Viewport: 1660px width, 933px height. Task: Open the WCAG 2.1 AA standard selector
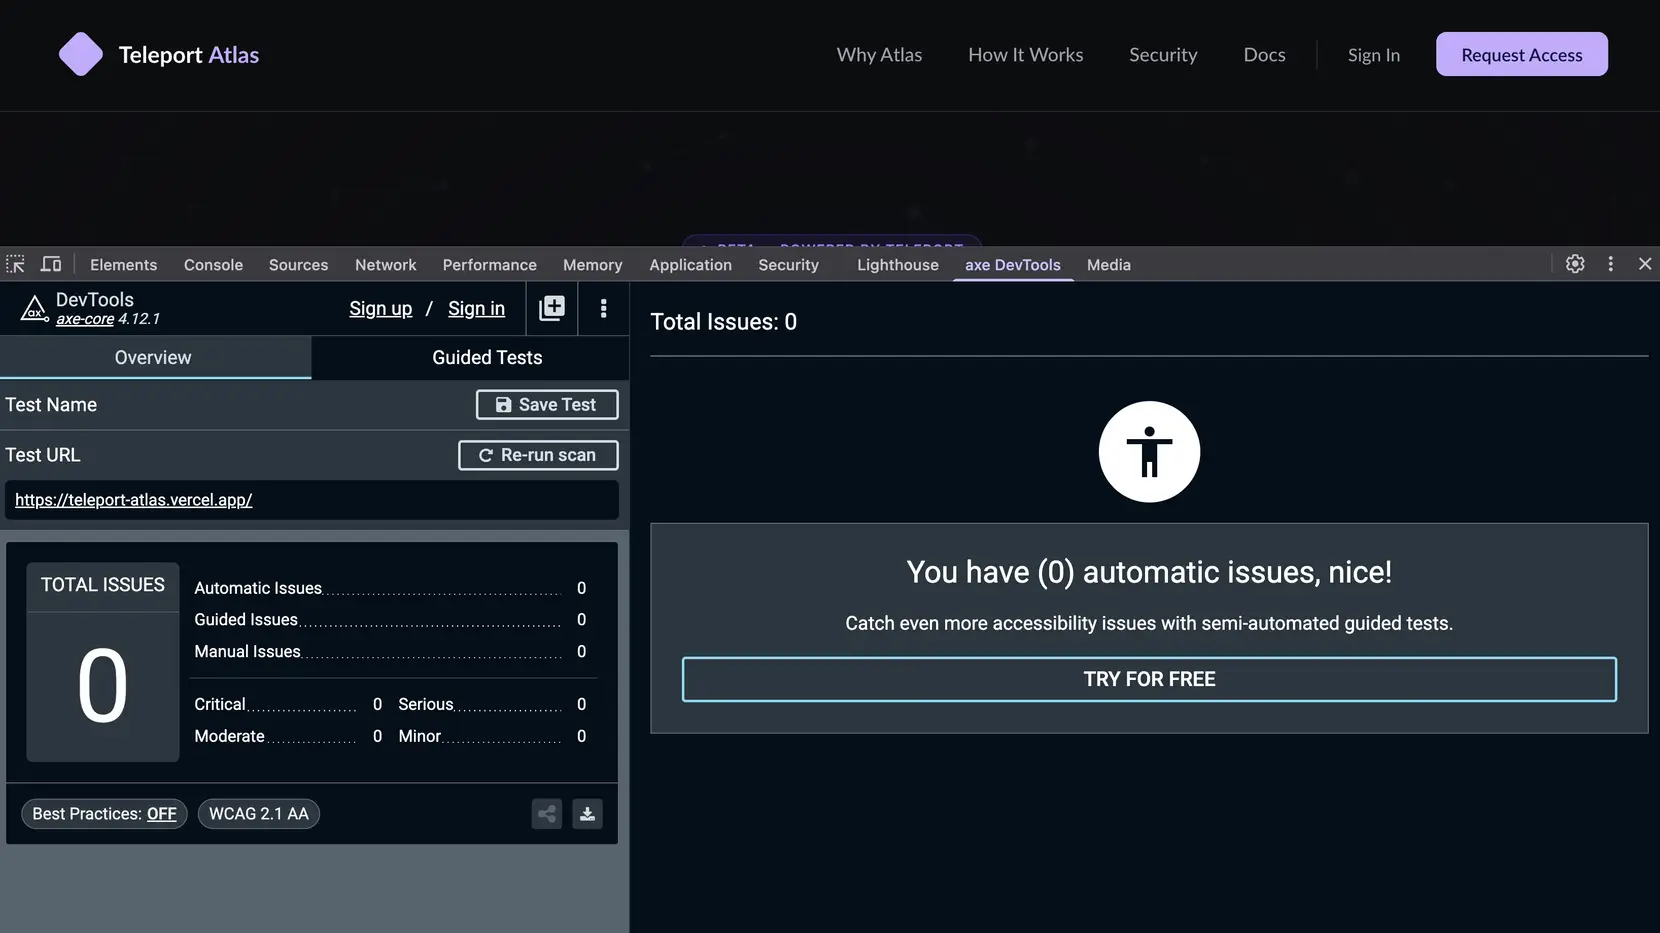pos(259,814)
